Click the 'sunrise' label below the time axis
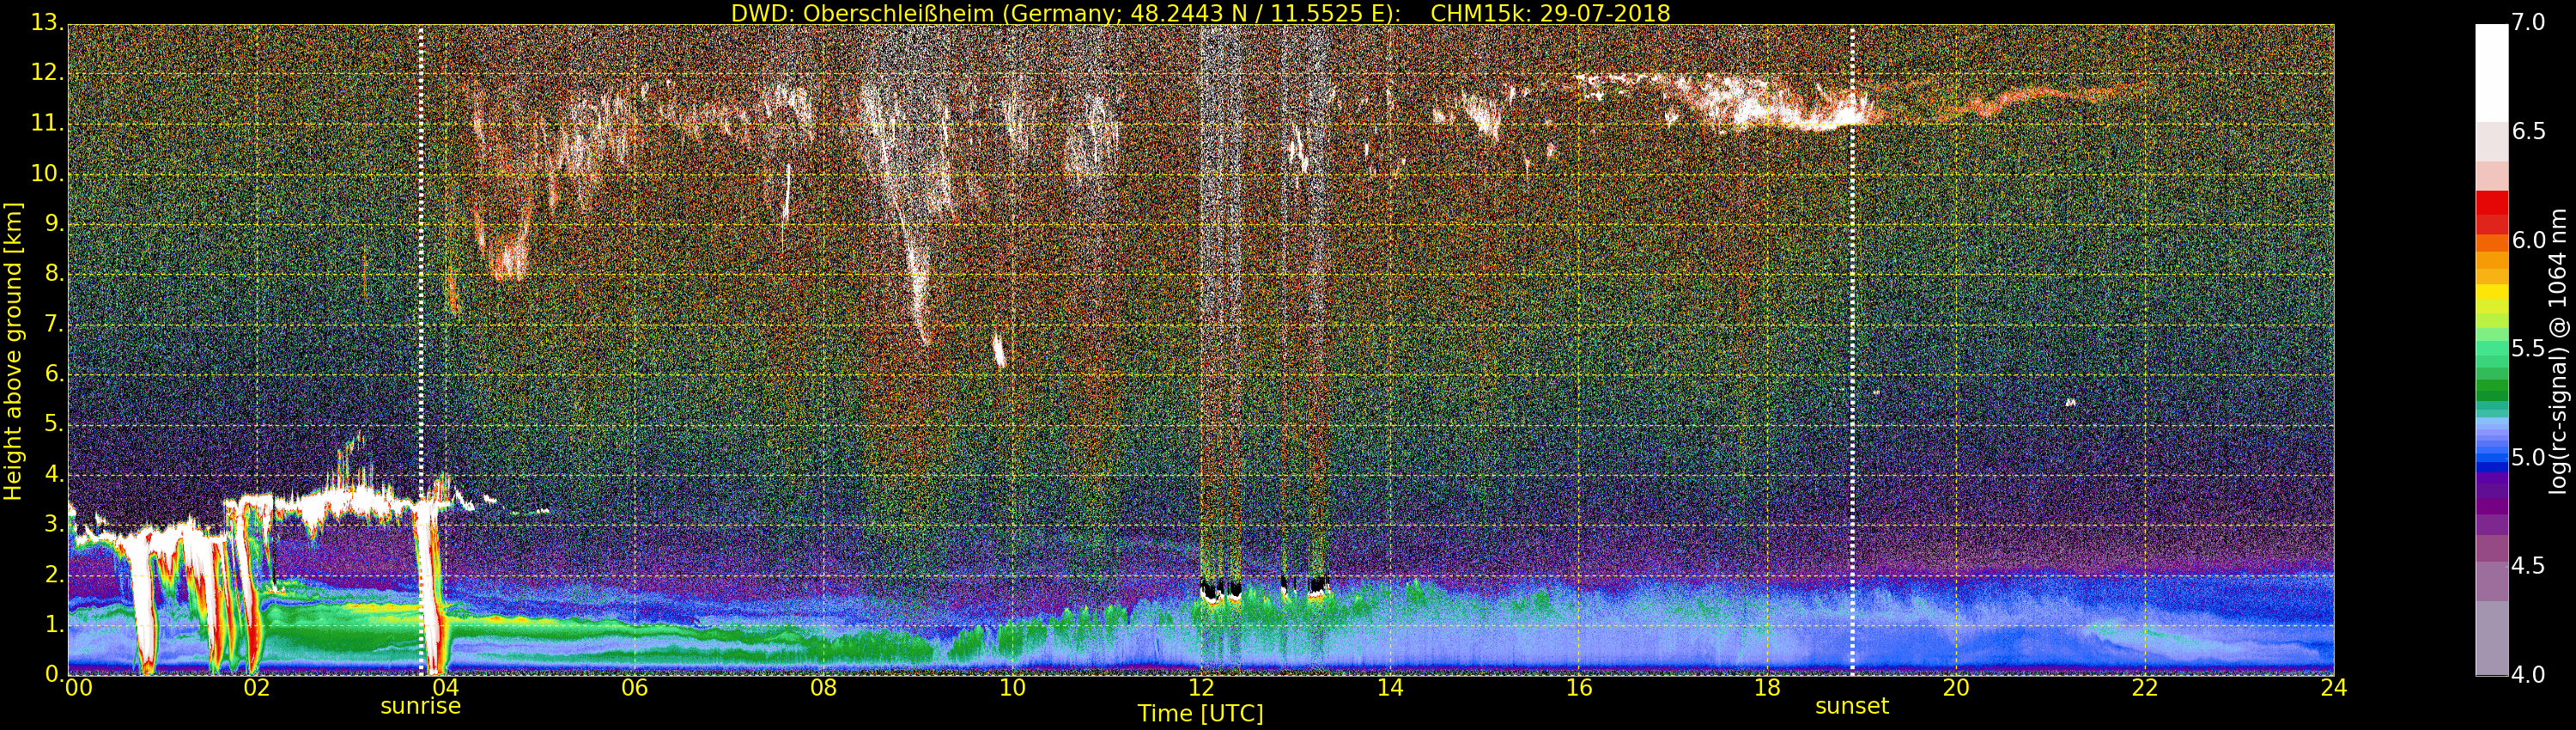Screen dimensions: 2576x730 420,706
